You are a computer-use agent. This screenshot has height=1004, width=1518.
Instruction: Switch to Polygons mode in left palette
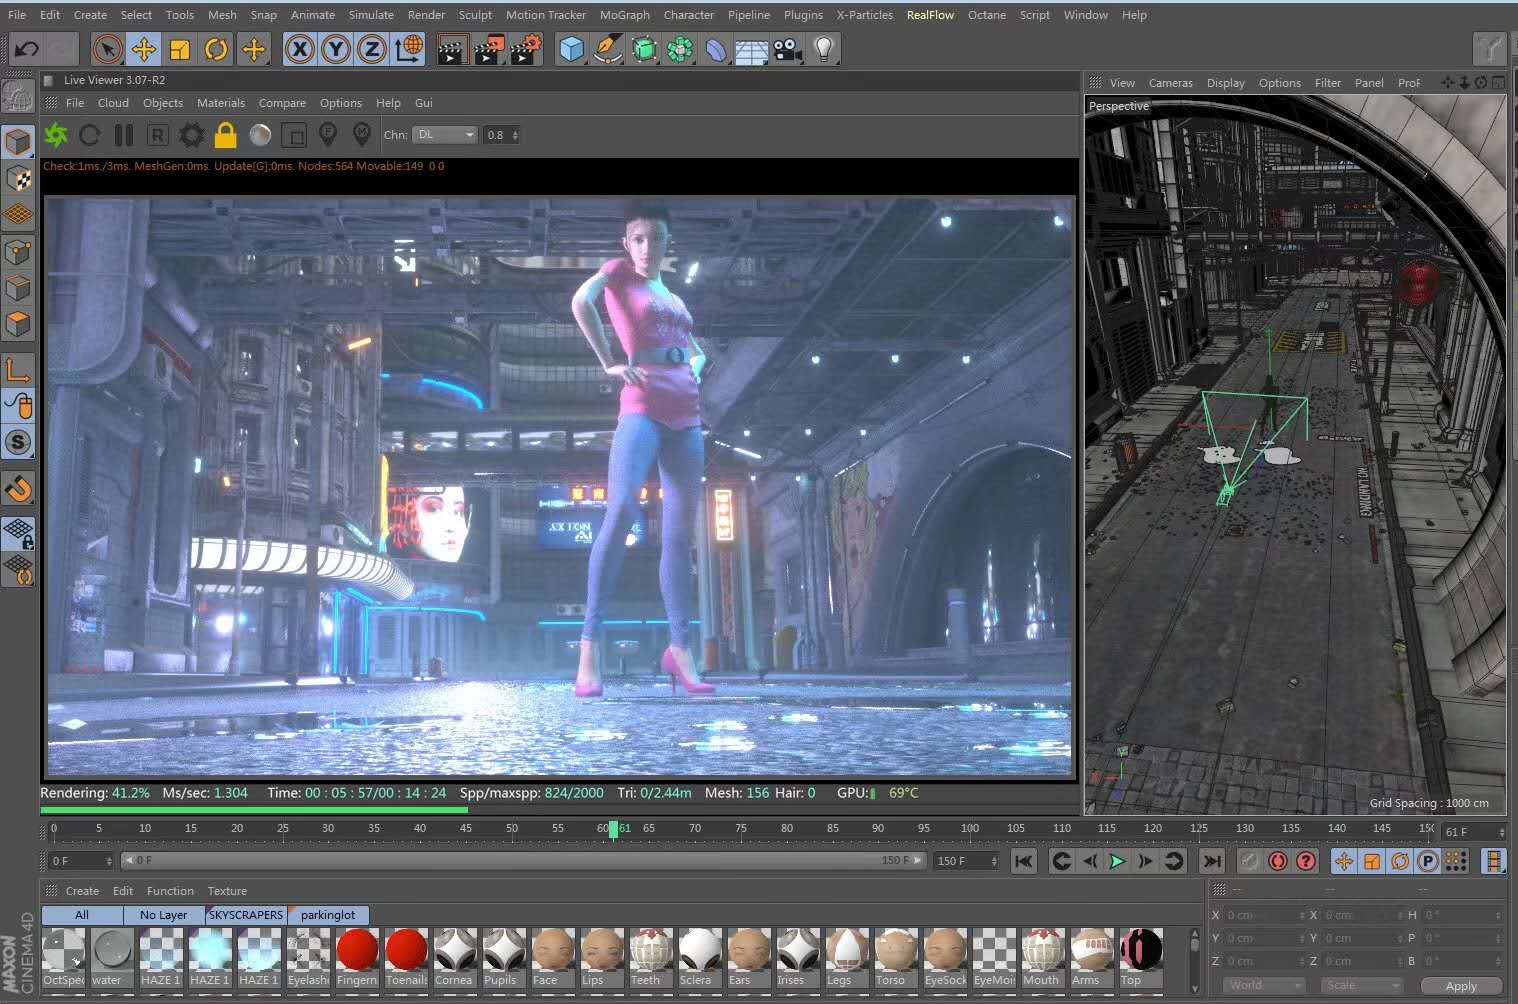click(18, 324)
